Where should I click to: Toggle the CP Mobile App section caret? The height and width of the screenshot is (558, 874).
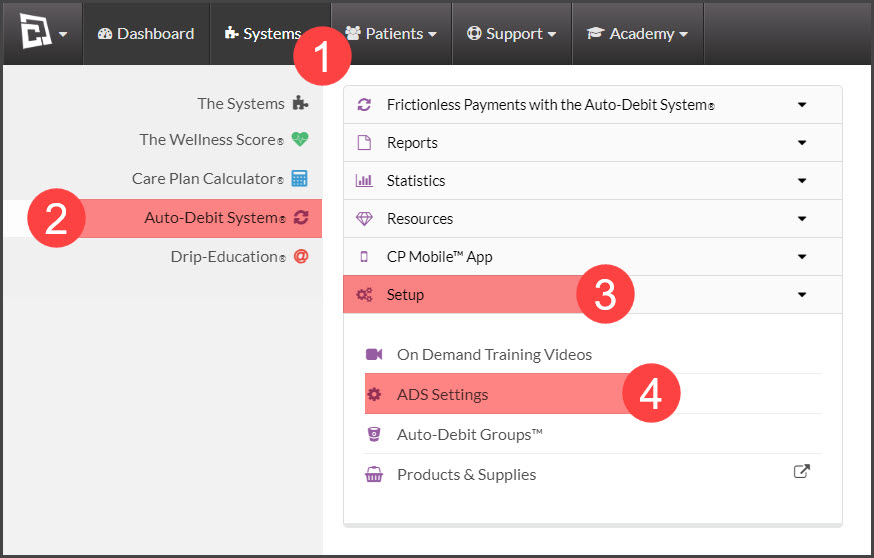(802, 256)
